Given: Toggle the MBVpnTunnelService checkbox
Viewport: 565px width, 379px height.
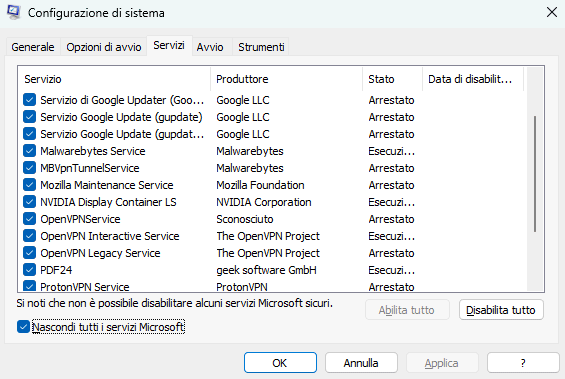Looking at the screenshot, I should 30,168.
